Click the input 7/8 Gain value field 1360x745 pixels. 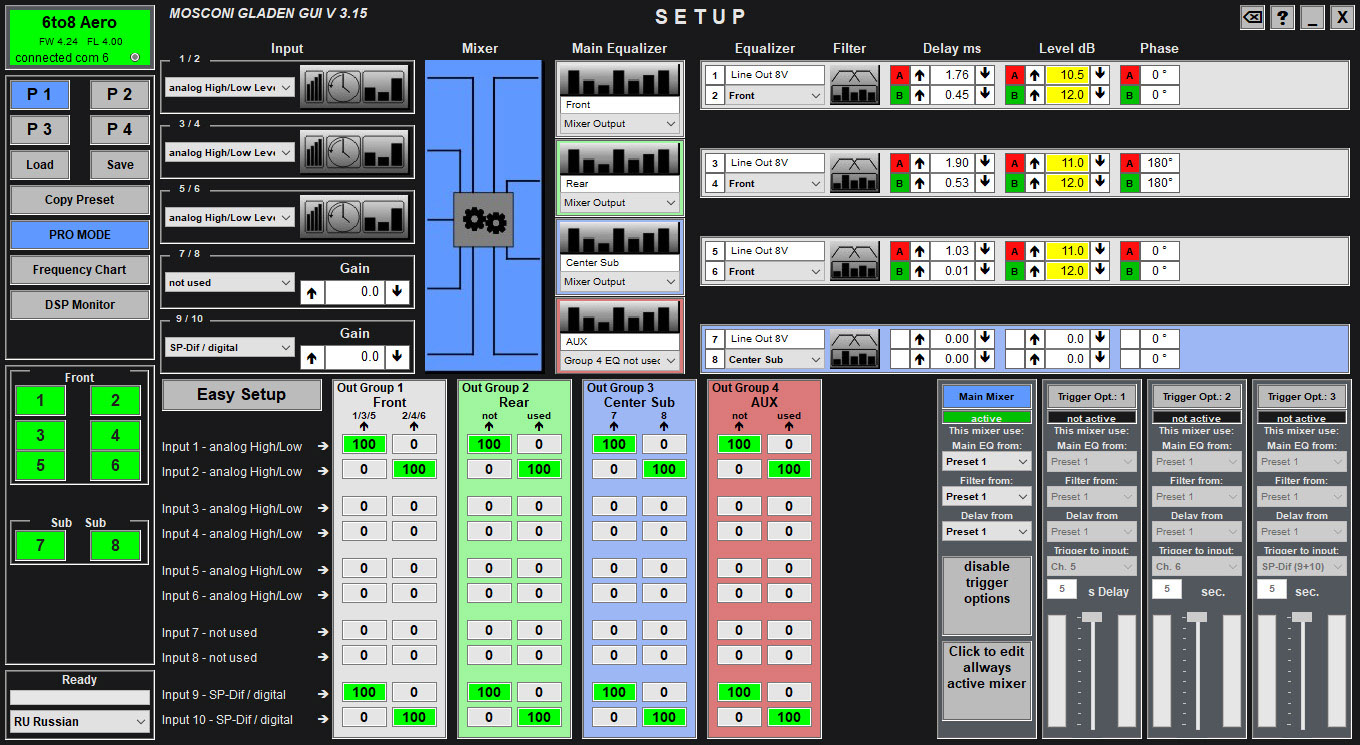[355, 292]
